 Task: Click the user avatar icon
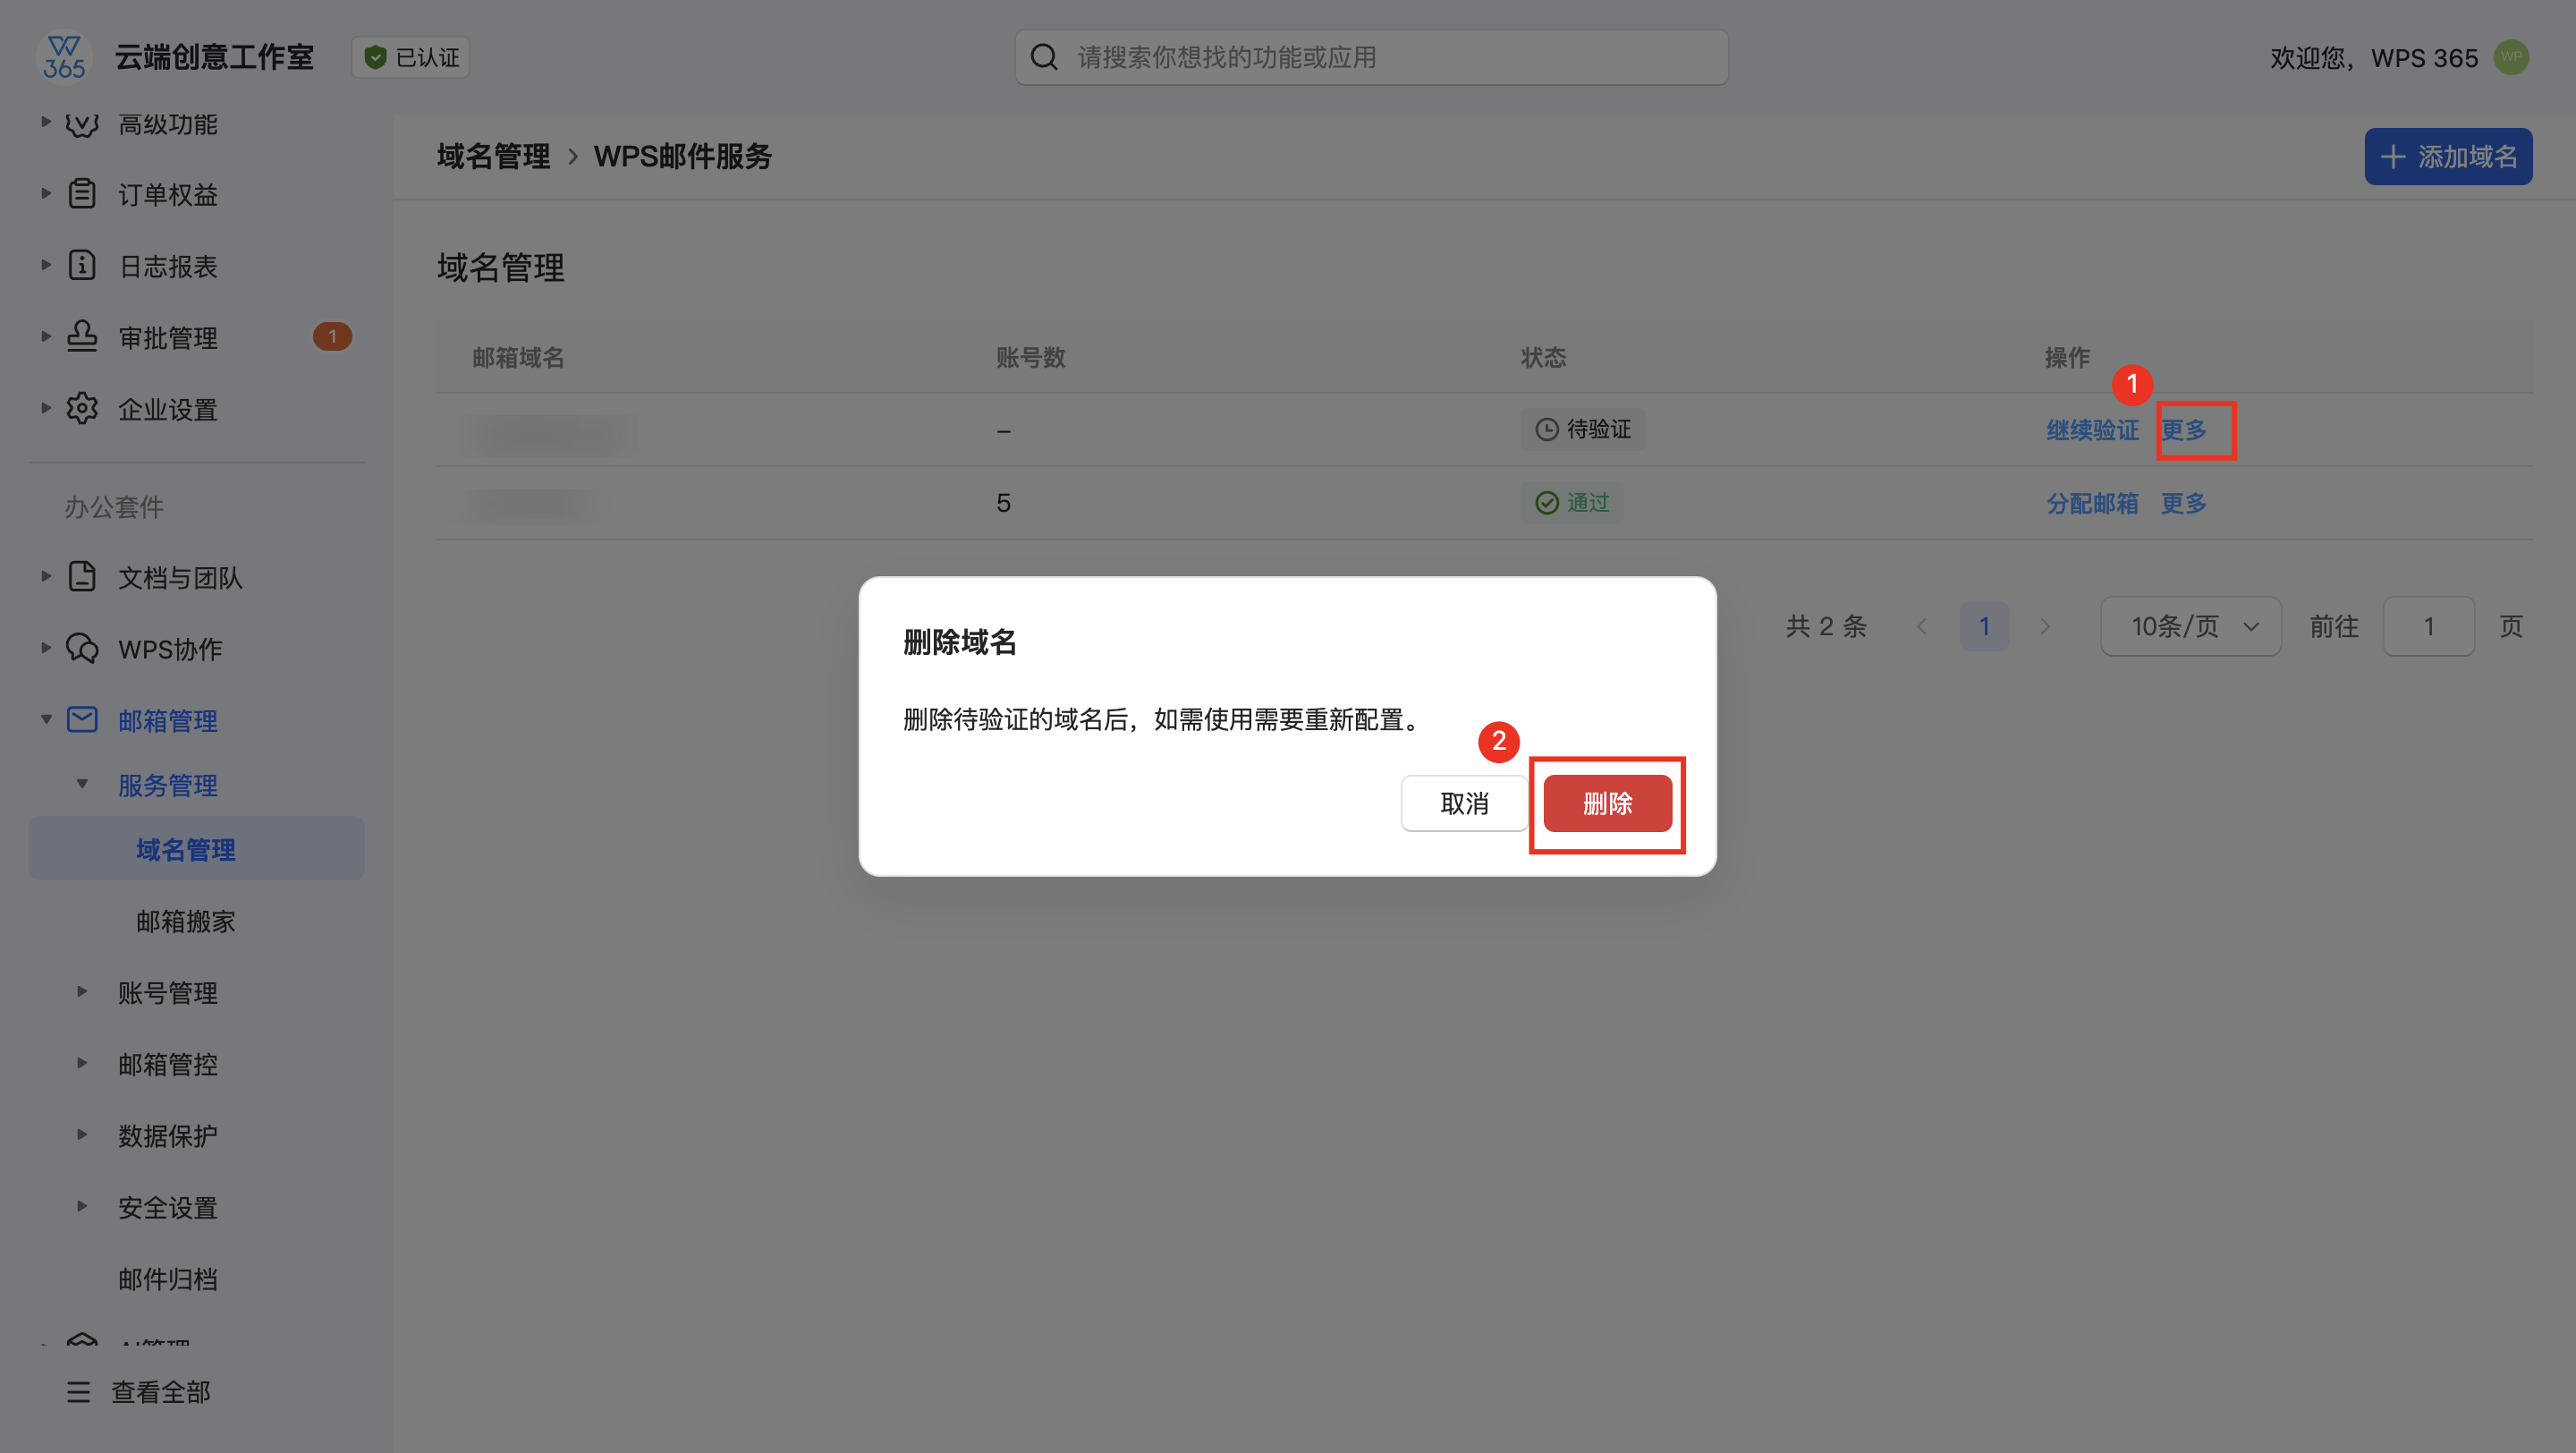point(2510,57)
